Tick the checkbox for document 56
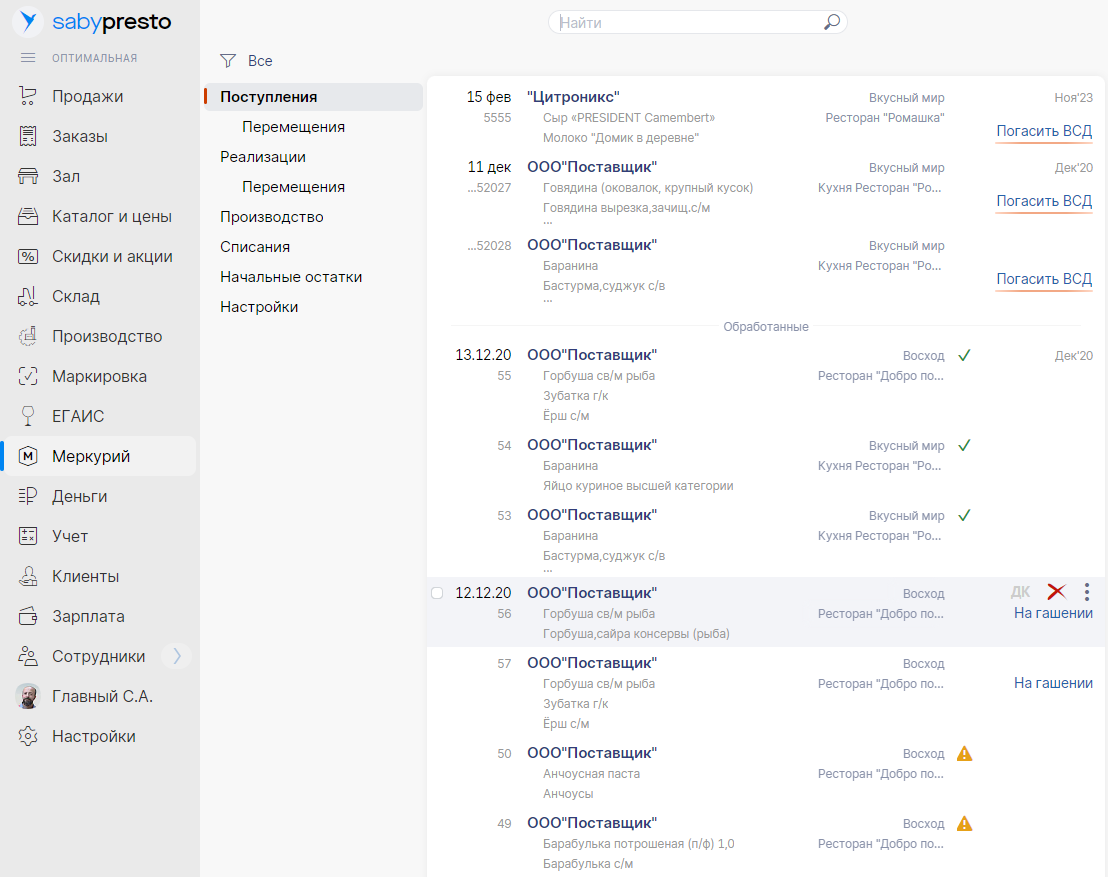The width and height of the screenshot is (1108, 877). 437,593
